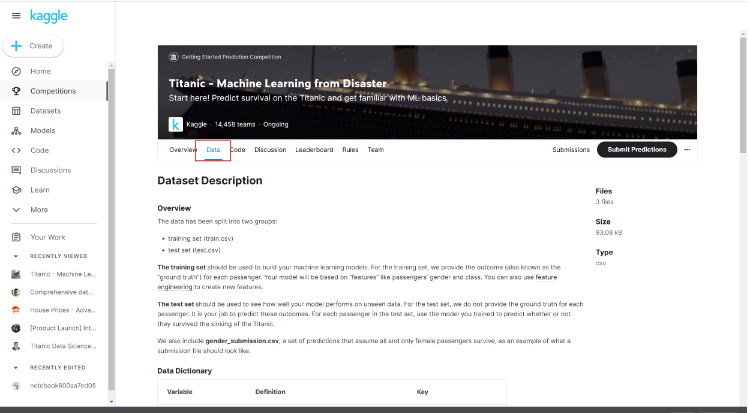Click the 'Dataset Description' heading

click(x=210, y=180)
